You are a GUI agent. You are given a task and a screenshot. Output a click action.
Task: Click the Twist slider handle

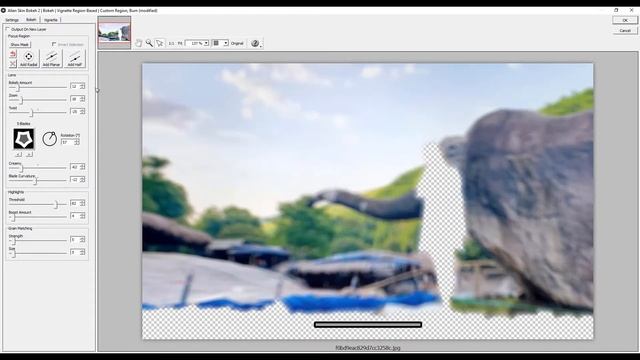[x=31, y=112]
